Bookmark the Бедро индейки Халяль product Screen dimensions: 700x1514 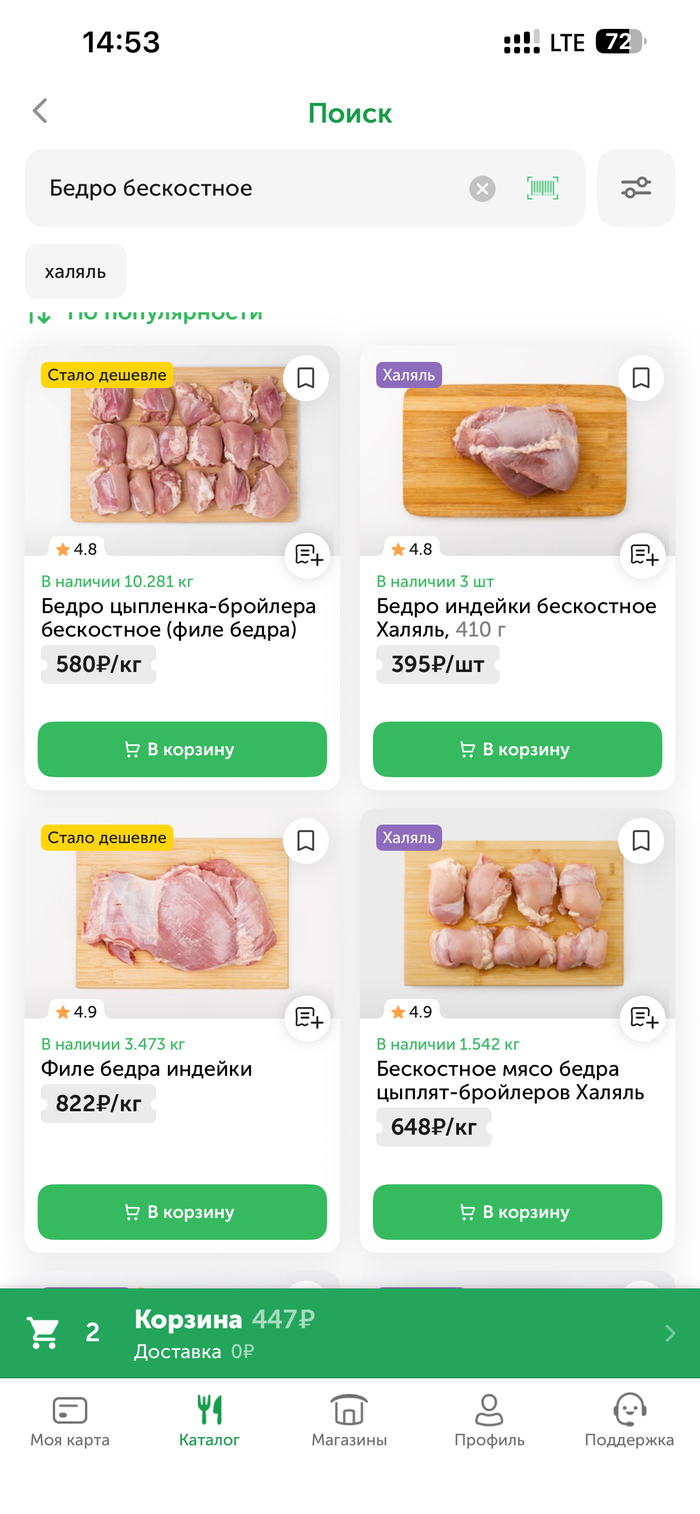pyautogui.click(x=640, y=378)
